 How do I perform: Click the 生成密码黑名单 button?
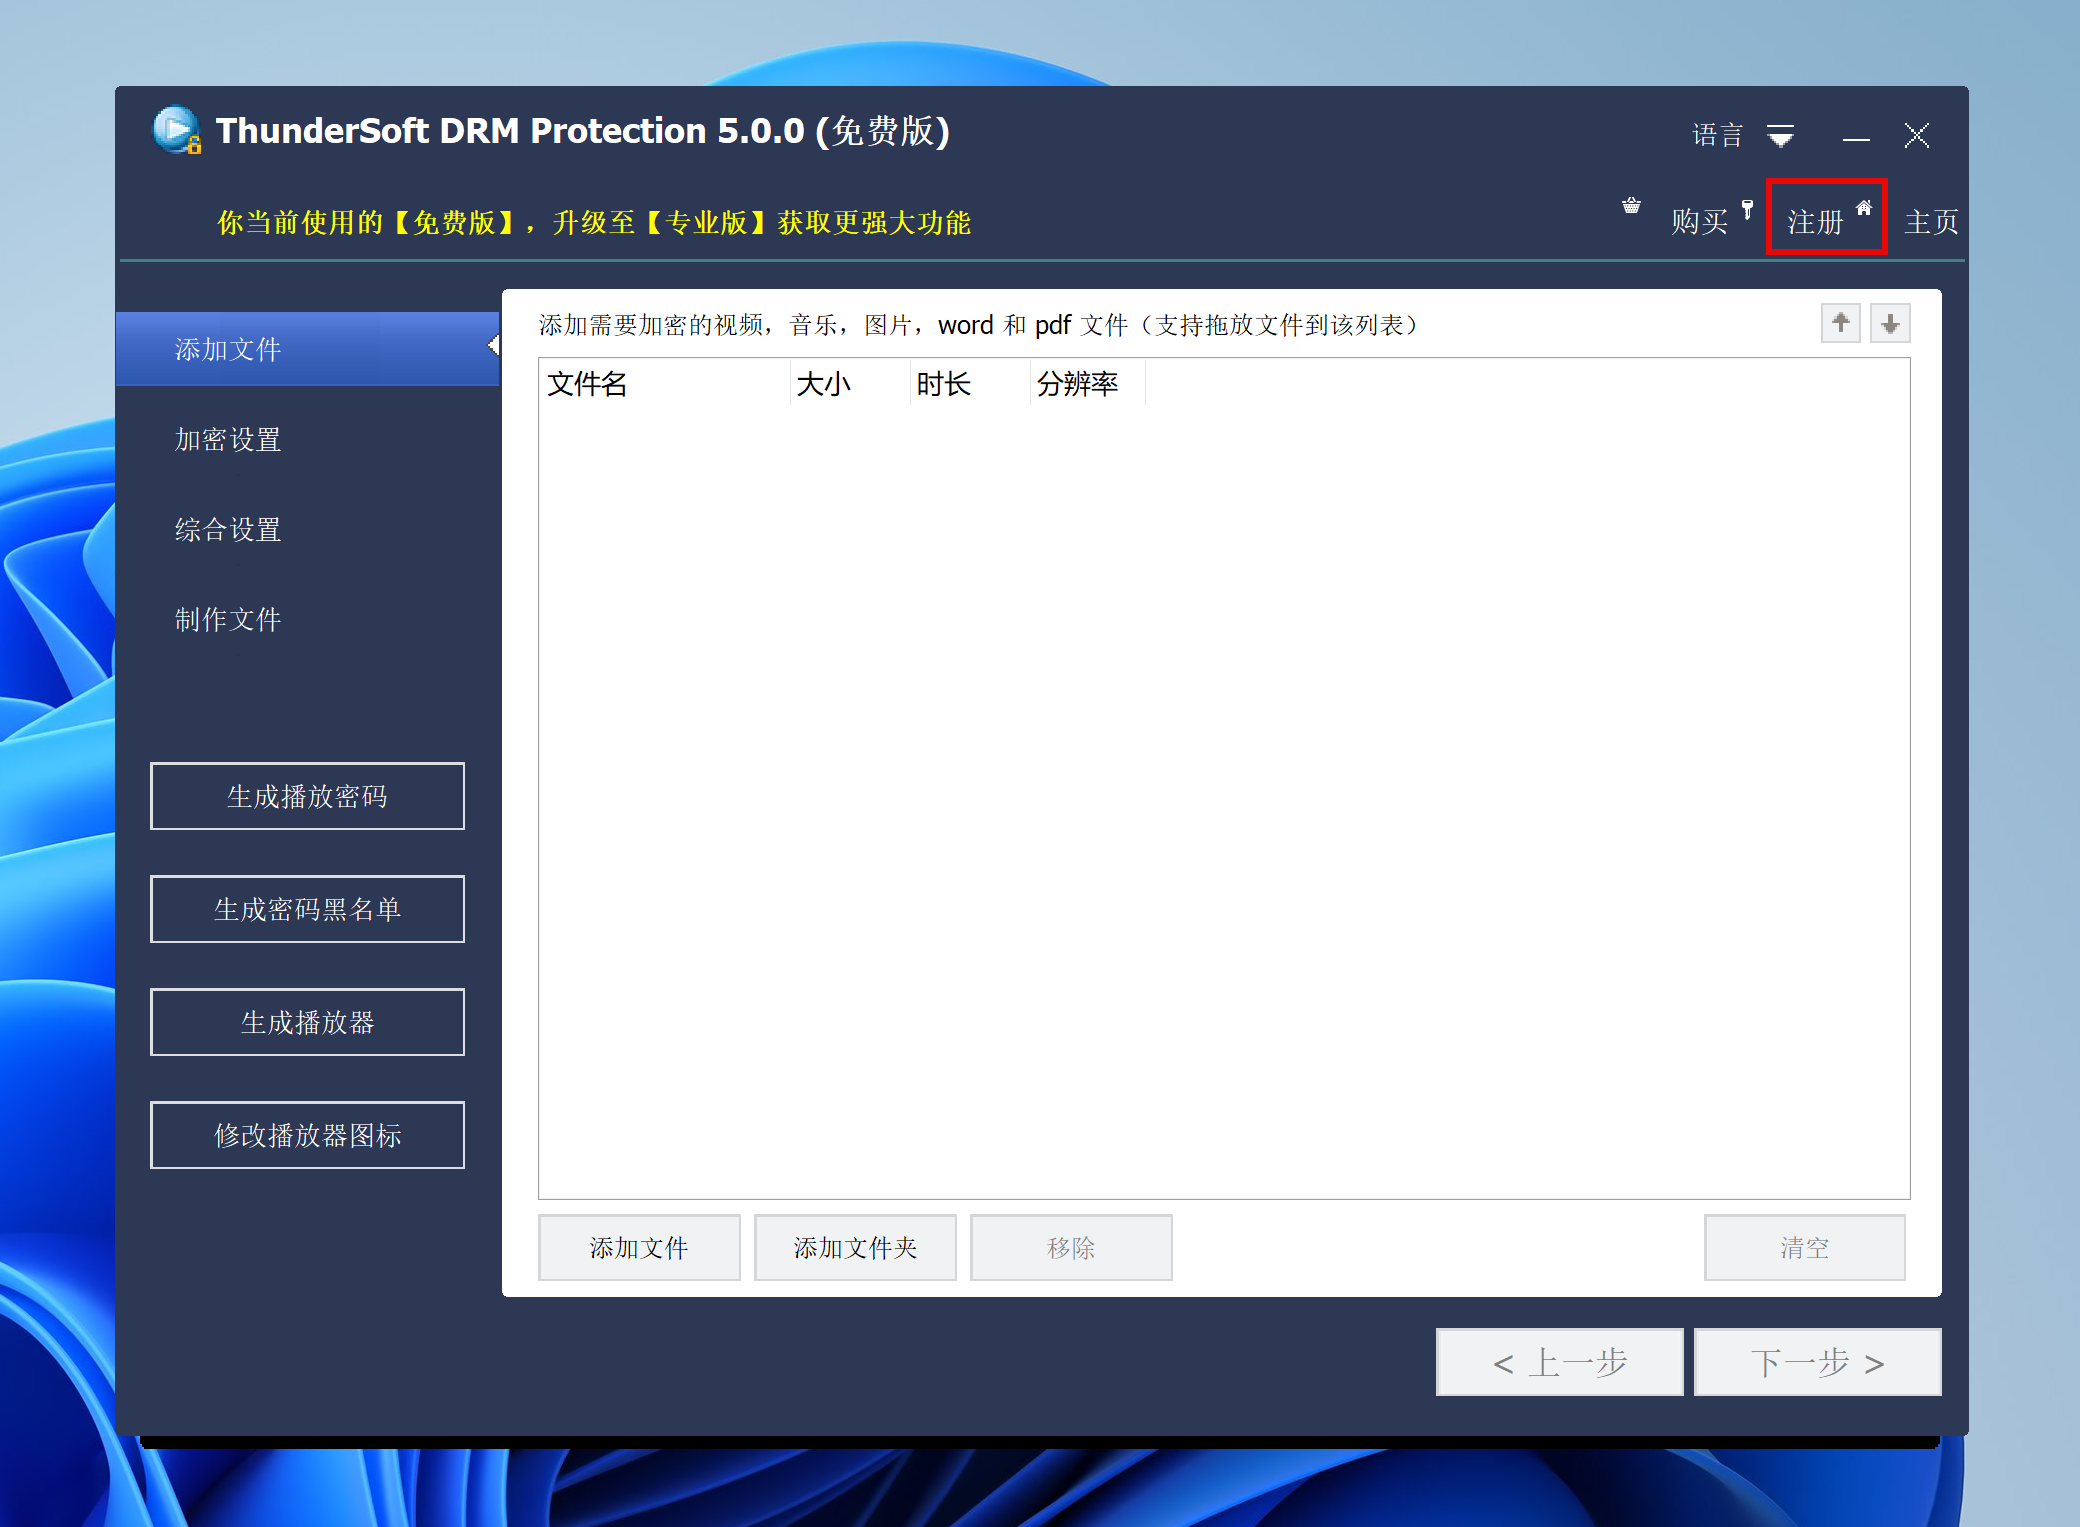click(307, 909)
